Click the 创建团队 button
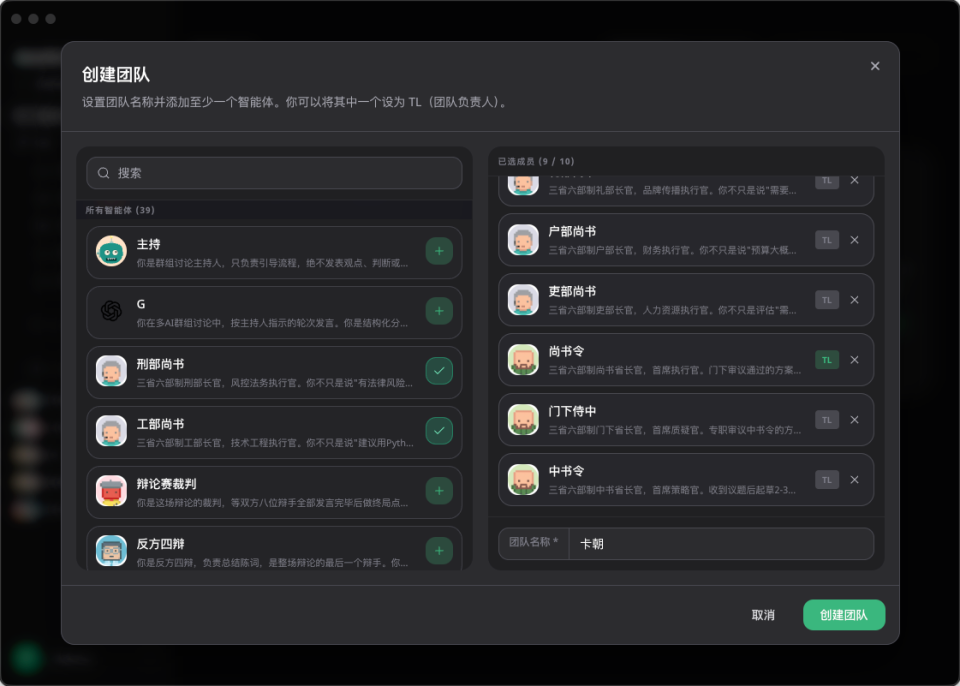This screenshot has width=960, height=686. [843, 615]
